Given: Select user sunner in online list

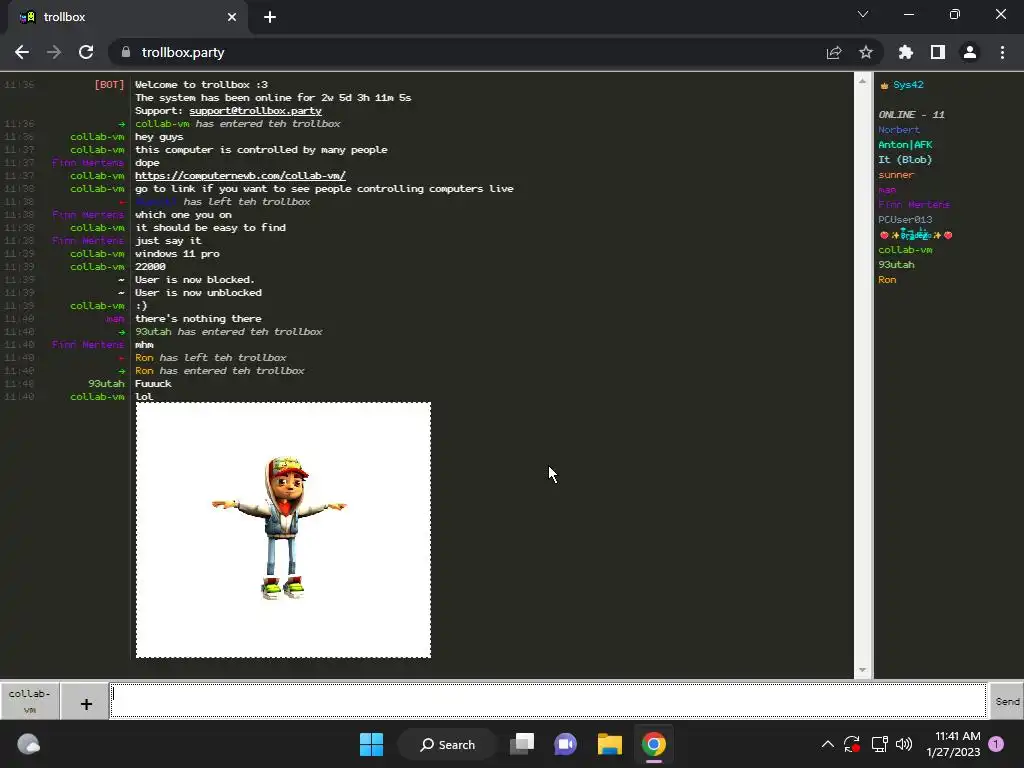Looking at the screenshot, I should pos(896,174).
